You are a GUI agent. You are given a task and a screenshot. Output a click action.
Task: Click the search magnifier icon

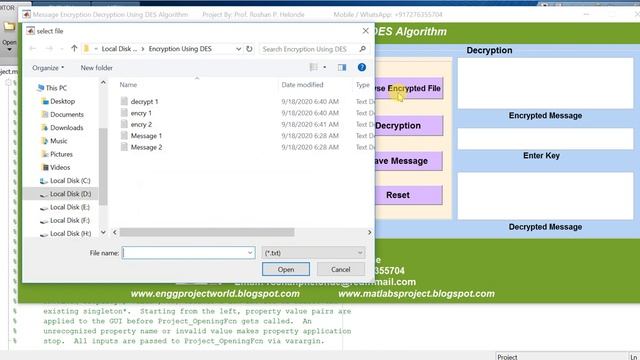(x=362, y=49)
